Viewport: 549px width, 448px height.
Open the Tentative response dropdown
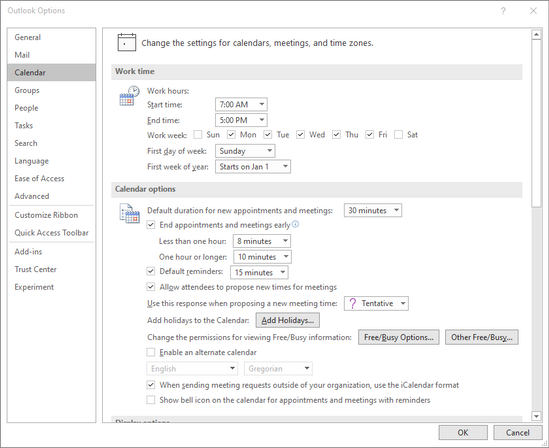376,303
